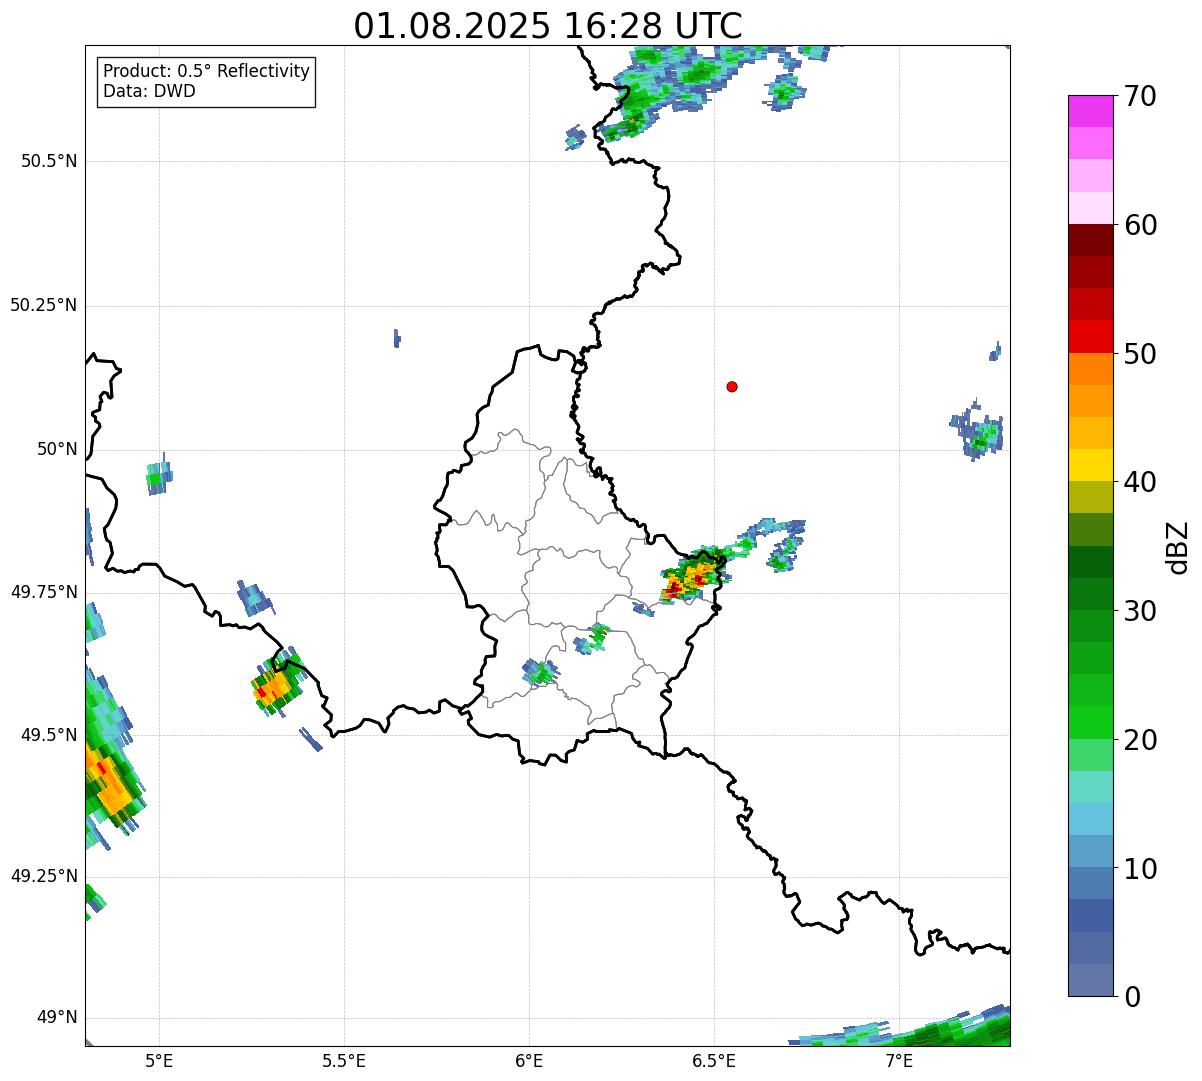
Task: Click the orange-red storm cell near 5.3°E
Action: click(273, 686)
